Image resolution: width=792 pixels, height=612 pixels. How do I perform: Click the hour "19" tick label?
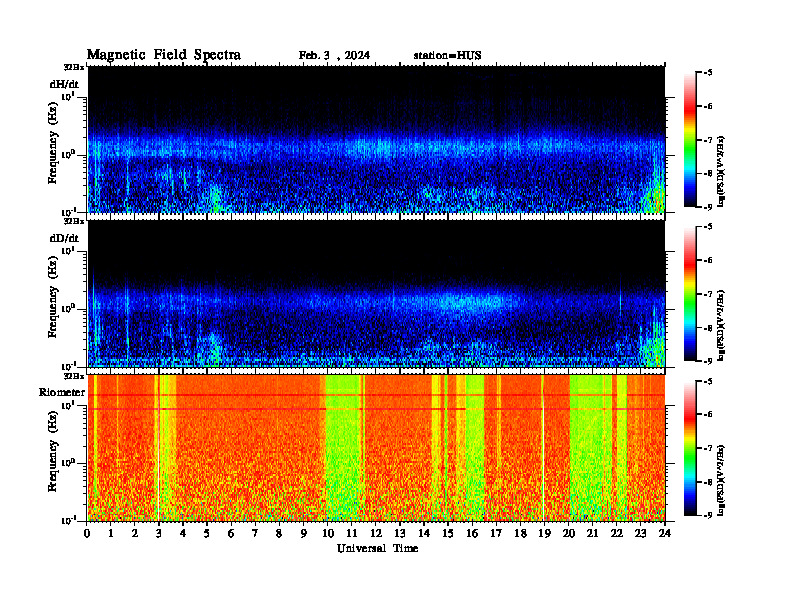tap(544, 534)
